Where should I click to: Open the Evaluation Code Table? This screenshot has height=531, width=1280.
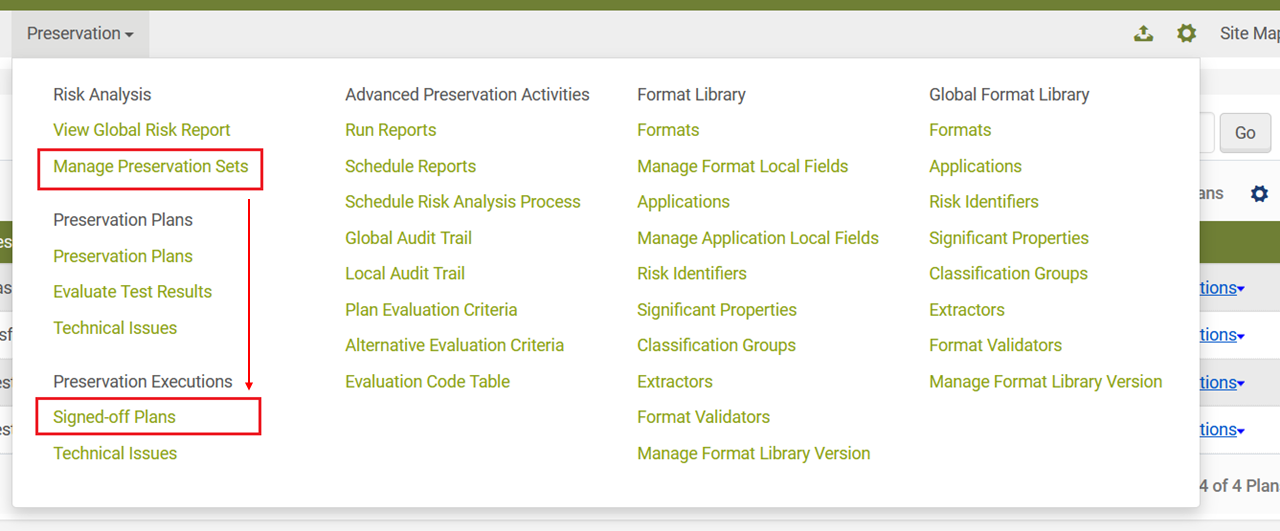click(x=427, y=382)
